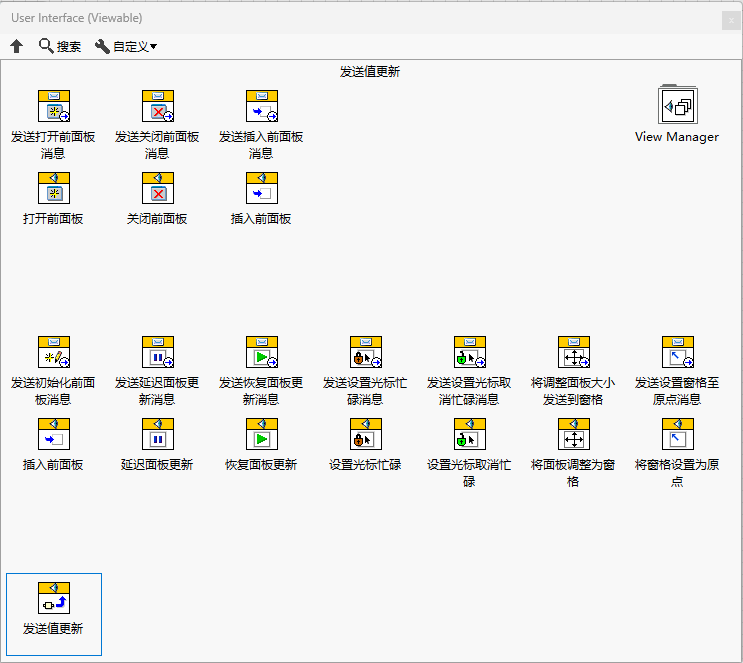Select the 打开前面板 icon

pos(54,188)
